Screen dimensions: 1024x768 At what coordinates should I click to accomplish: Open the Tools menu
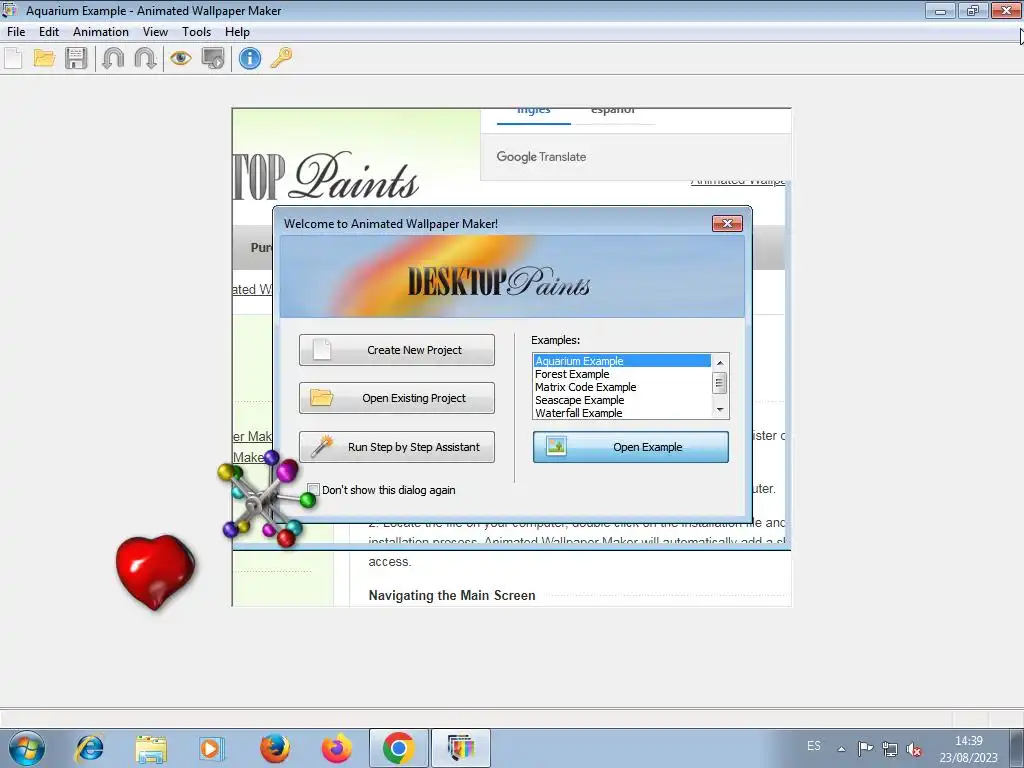coord(196,32)
